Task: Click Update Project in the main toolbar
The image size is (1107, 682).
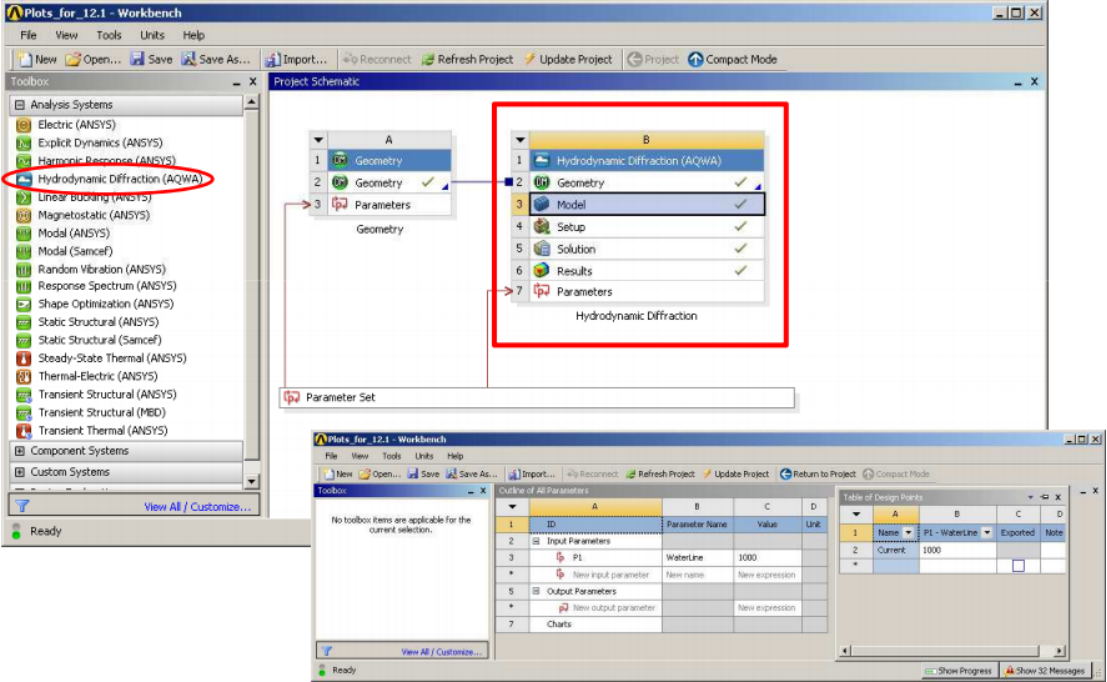Action: [568, 59]
